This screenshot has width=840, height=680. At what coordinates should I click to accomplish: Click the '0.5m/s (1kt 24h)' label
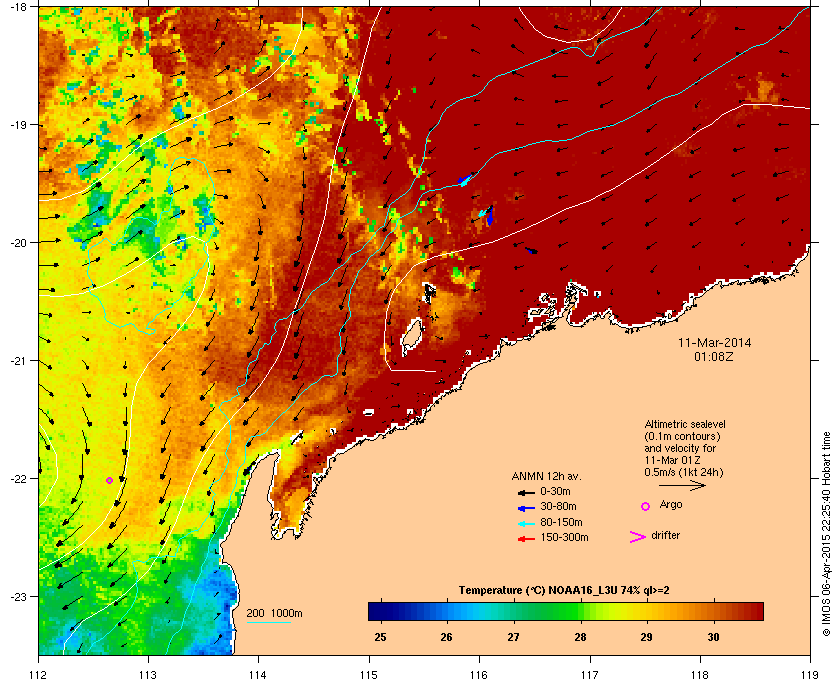tap(684, 473)
